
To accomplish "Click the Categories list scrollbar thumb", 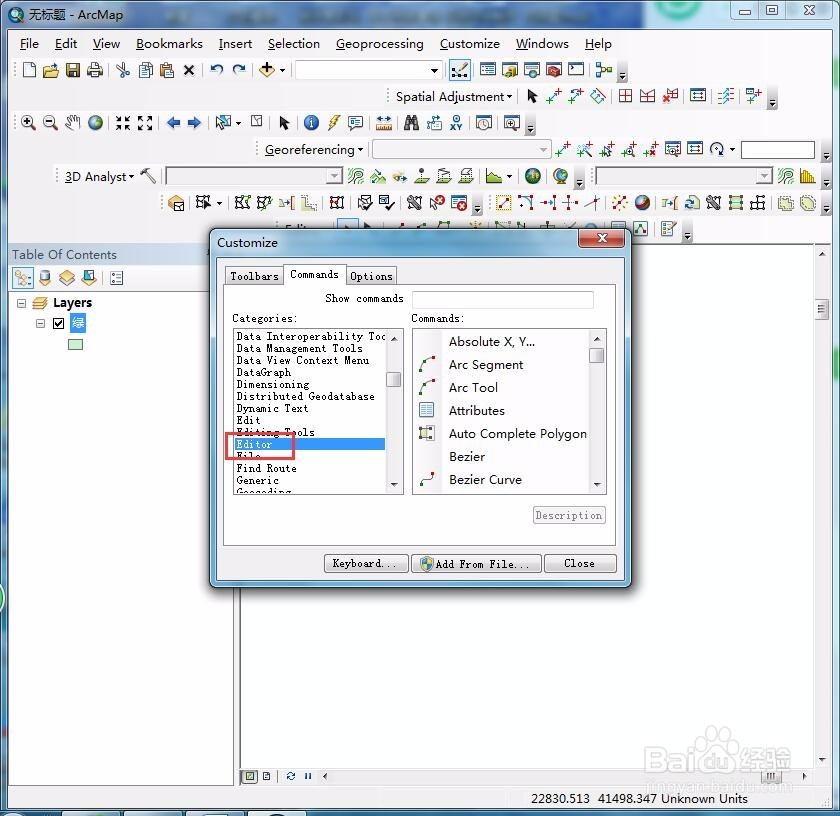I will [x=394, y=379].
